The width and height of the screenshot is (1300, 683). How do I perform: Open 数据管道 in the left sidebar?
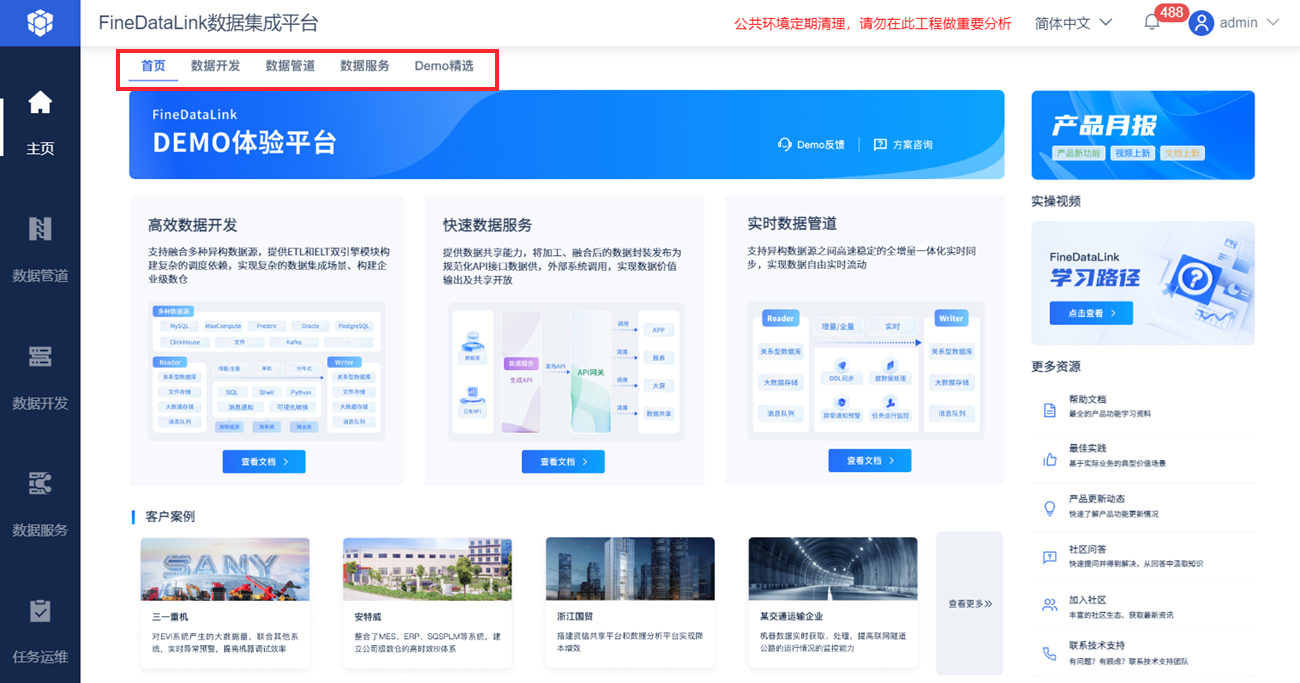tap(40, 248)
